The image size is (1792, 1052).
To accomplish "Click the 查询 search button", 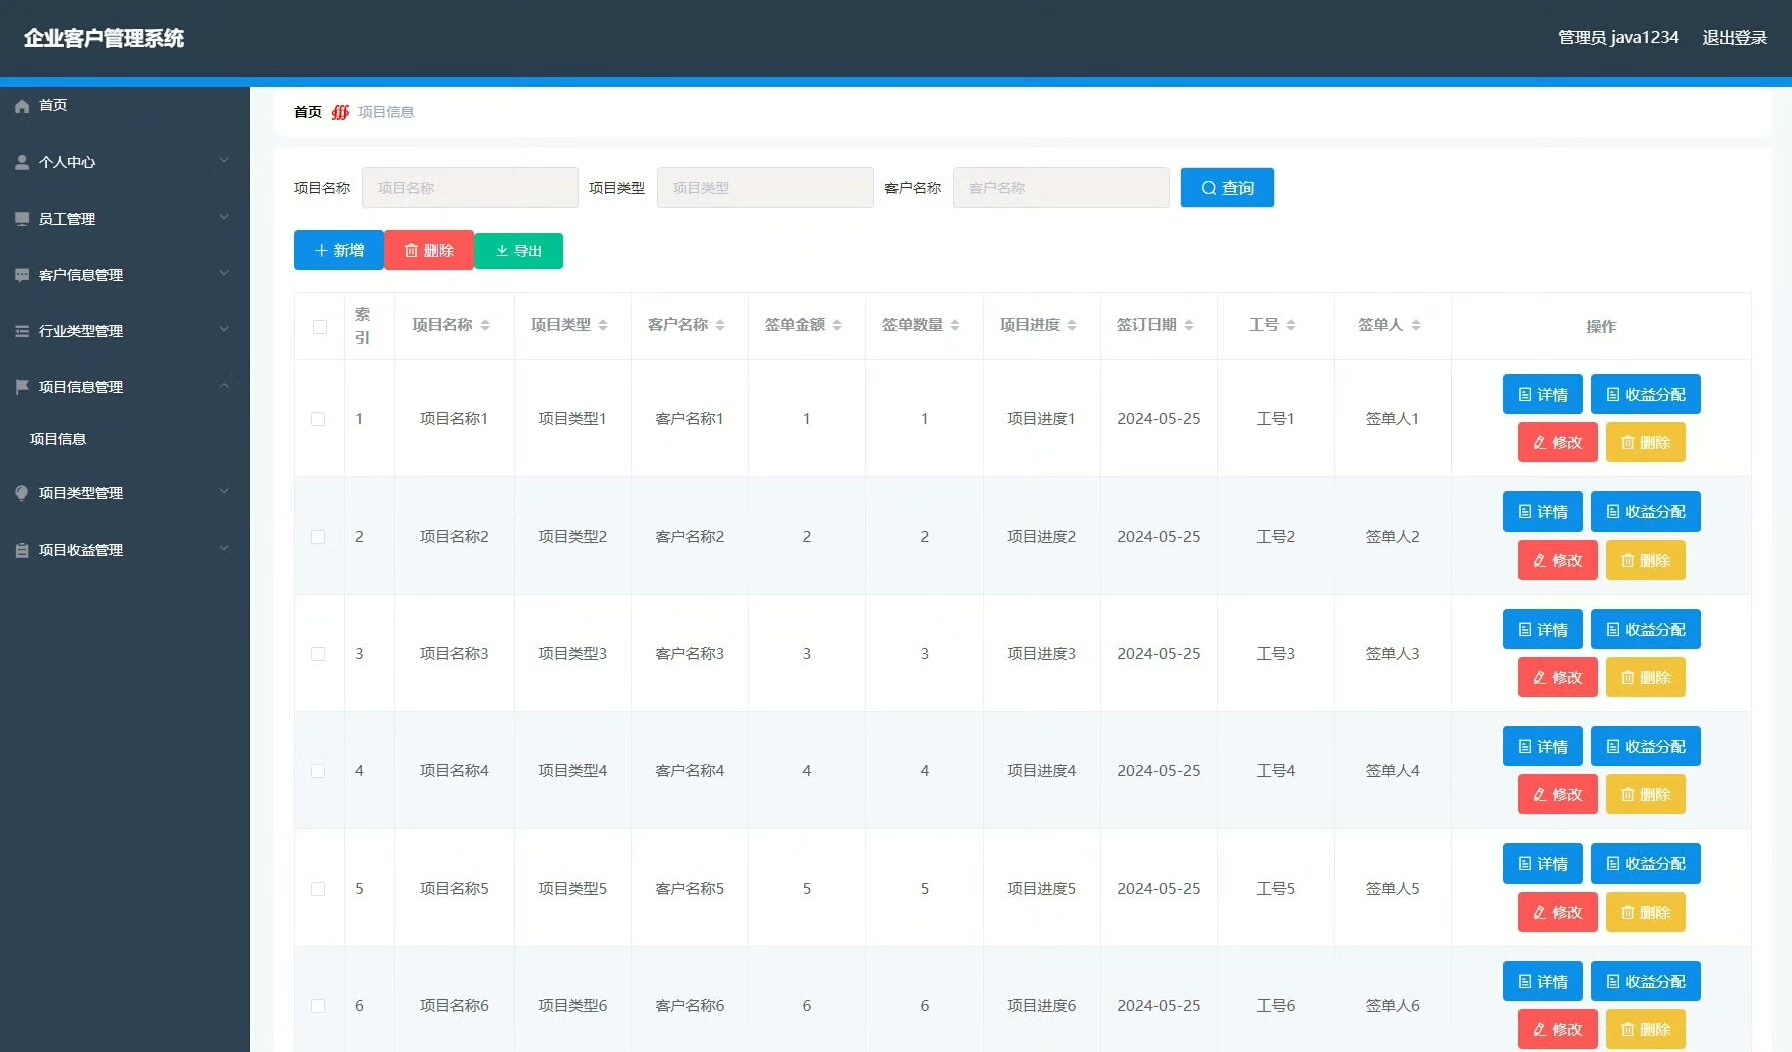I will coord(1227,188).
